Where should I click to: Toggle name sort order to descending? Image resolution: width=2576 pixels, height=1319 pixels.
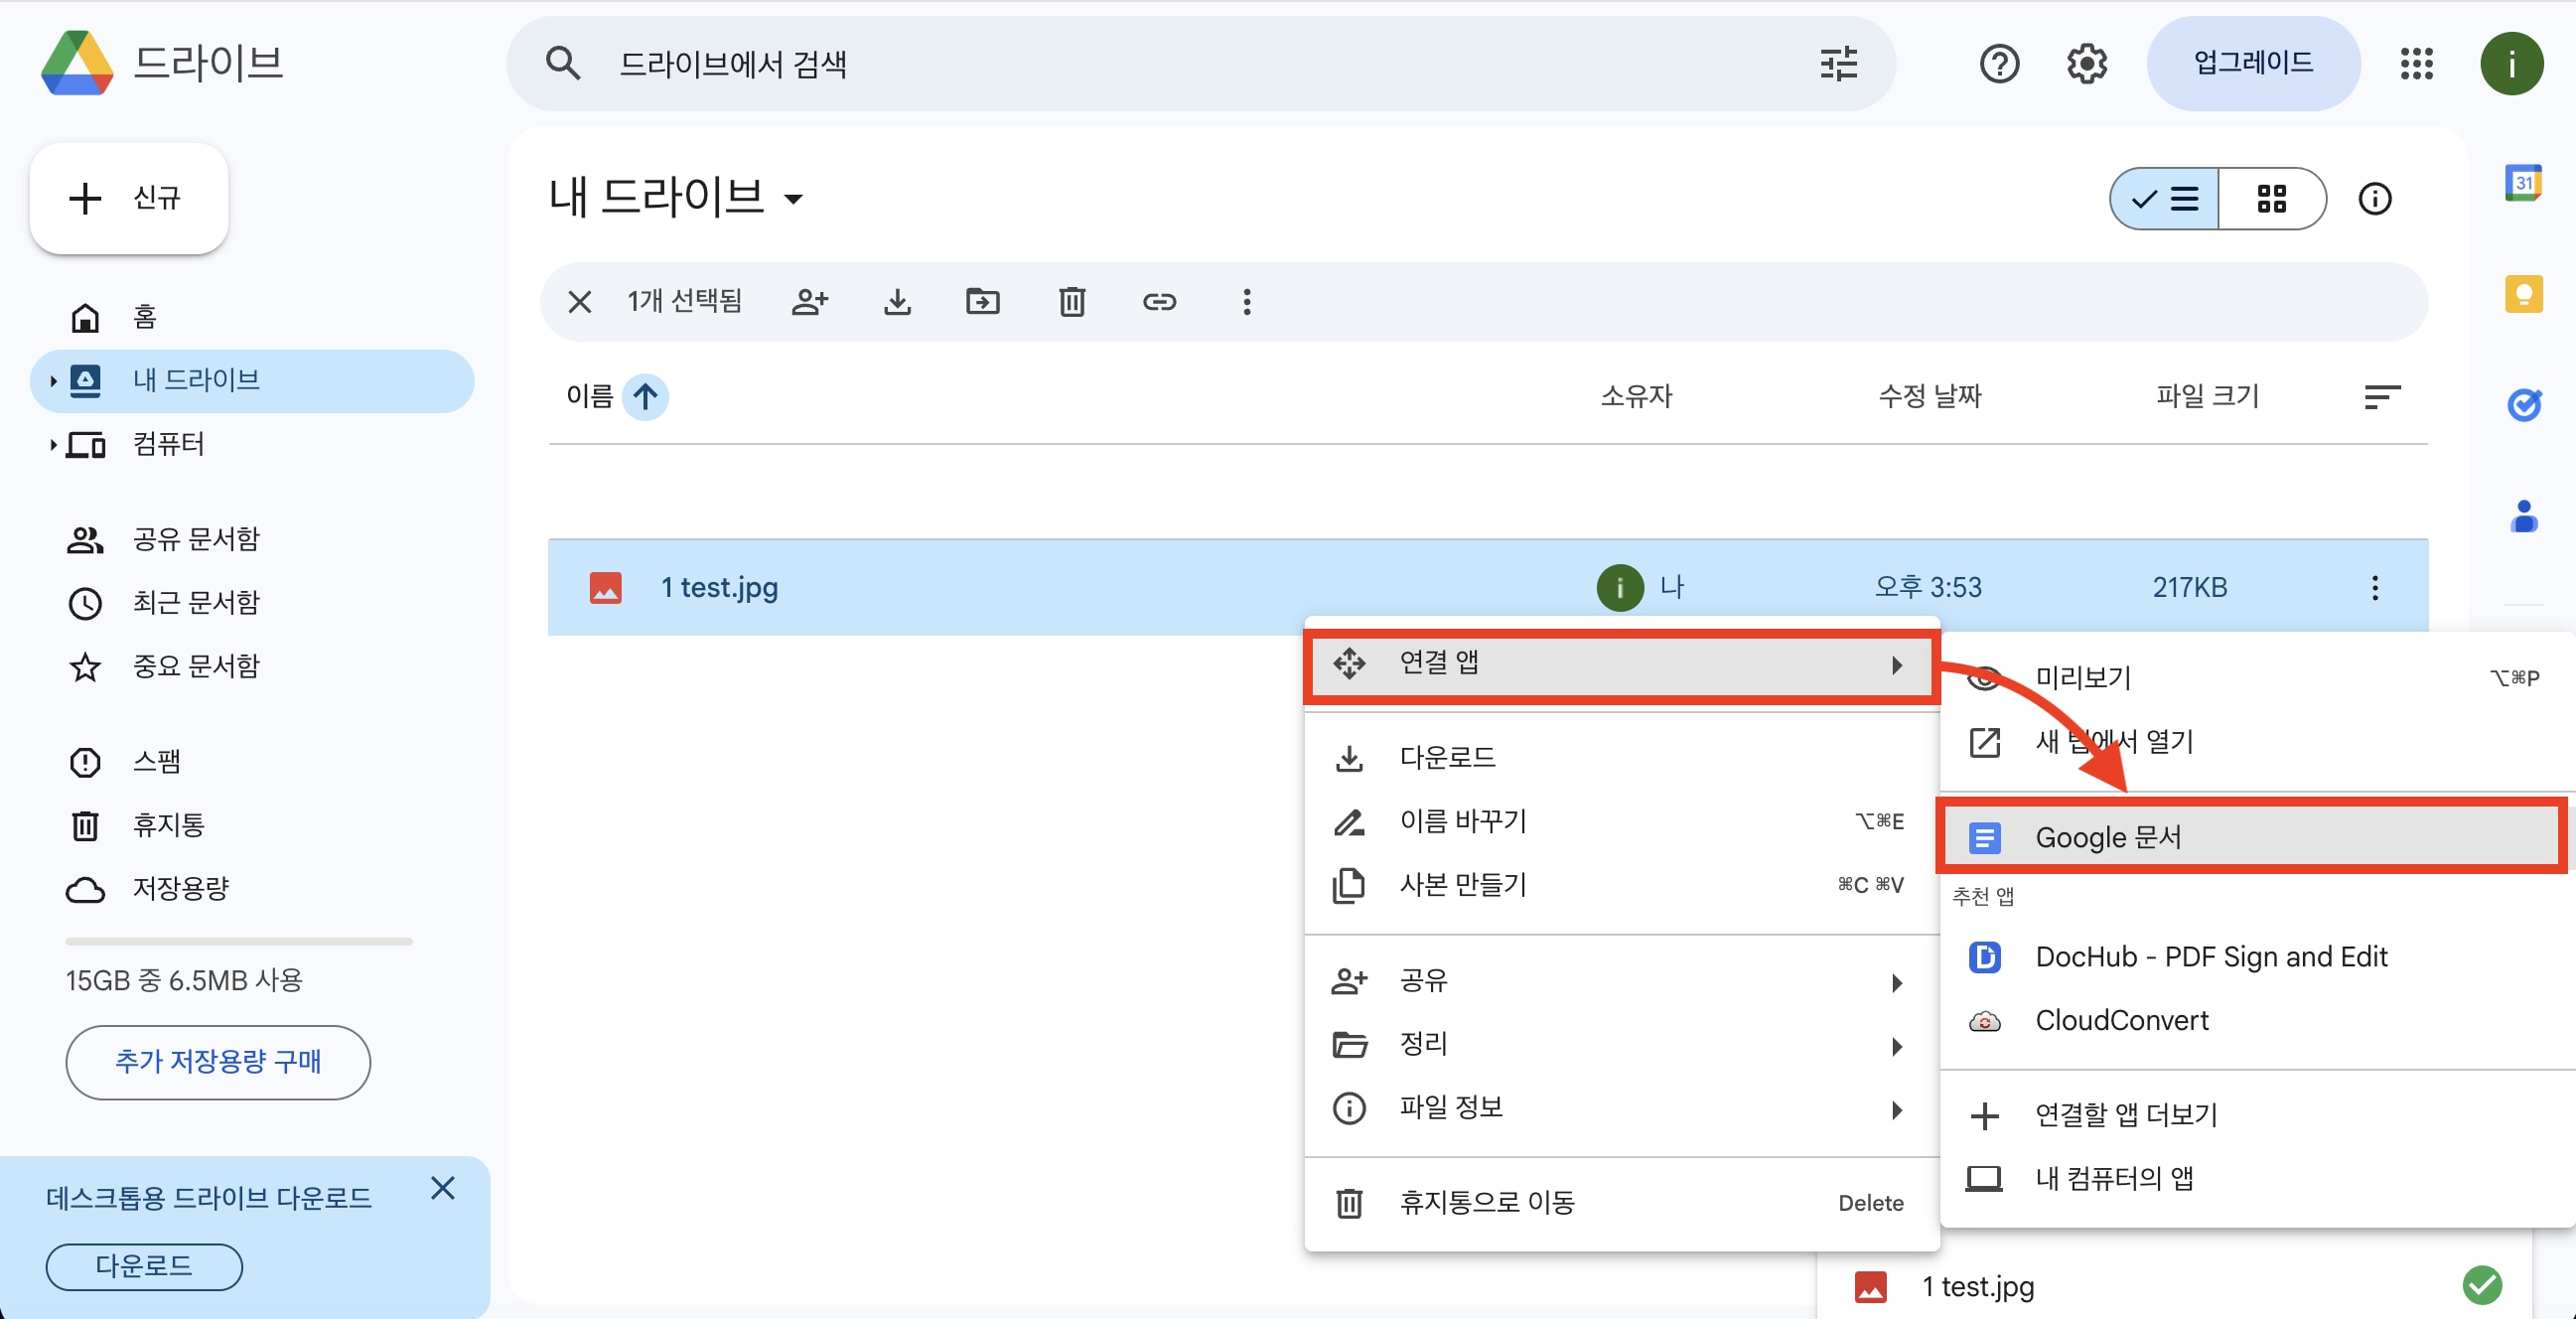pyautogui.click(x=646, y=397)
